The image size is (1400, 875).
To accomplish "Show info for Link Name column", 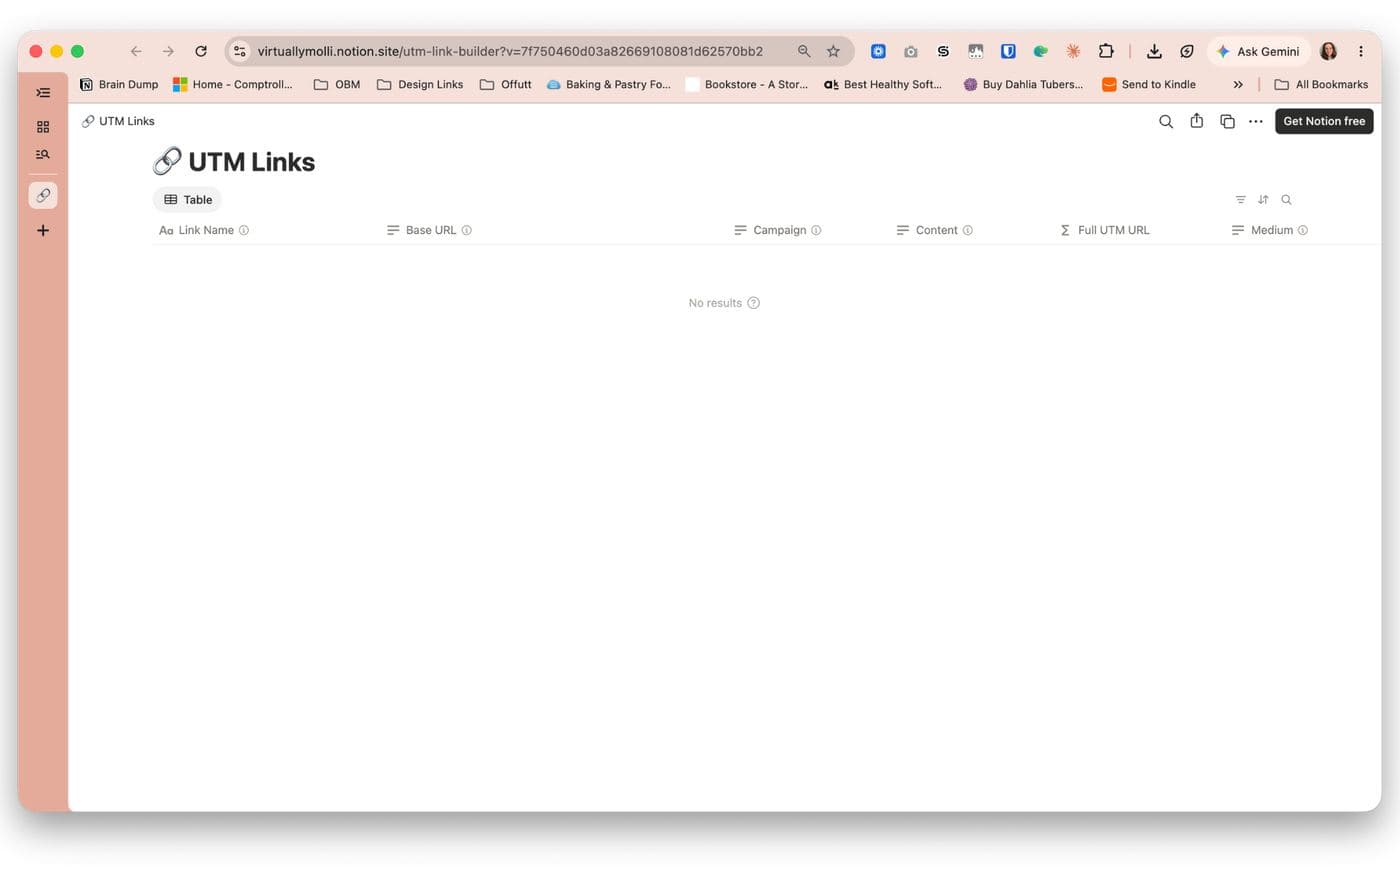I will [x=244, y=231].
